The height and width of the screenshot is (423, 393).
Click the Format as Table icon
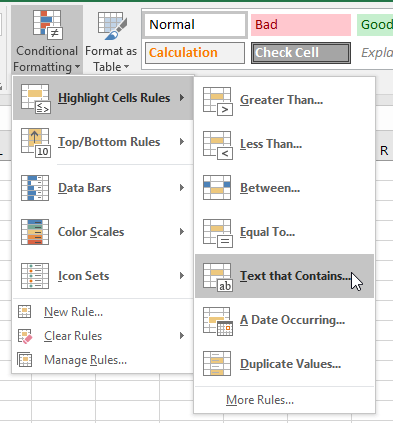tap(112, 25)
